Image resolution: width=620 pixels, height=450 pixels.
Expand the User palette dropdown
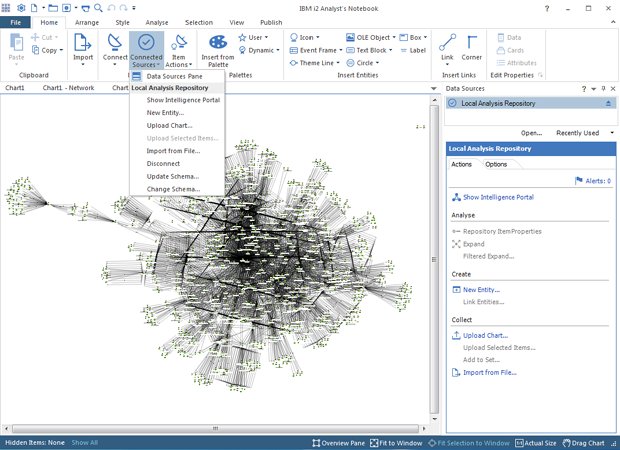click(266, 38)
